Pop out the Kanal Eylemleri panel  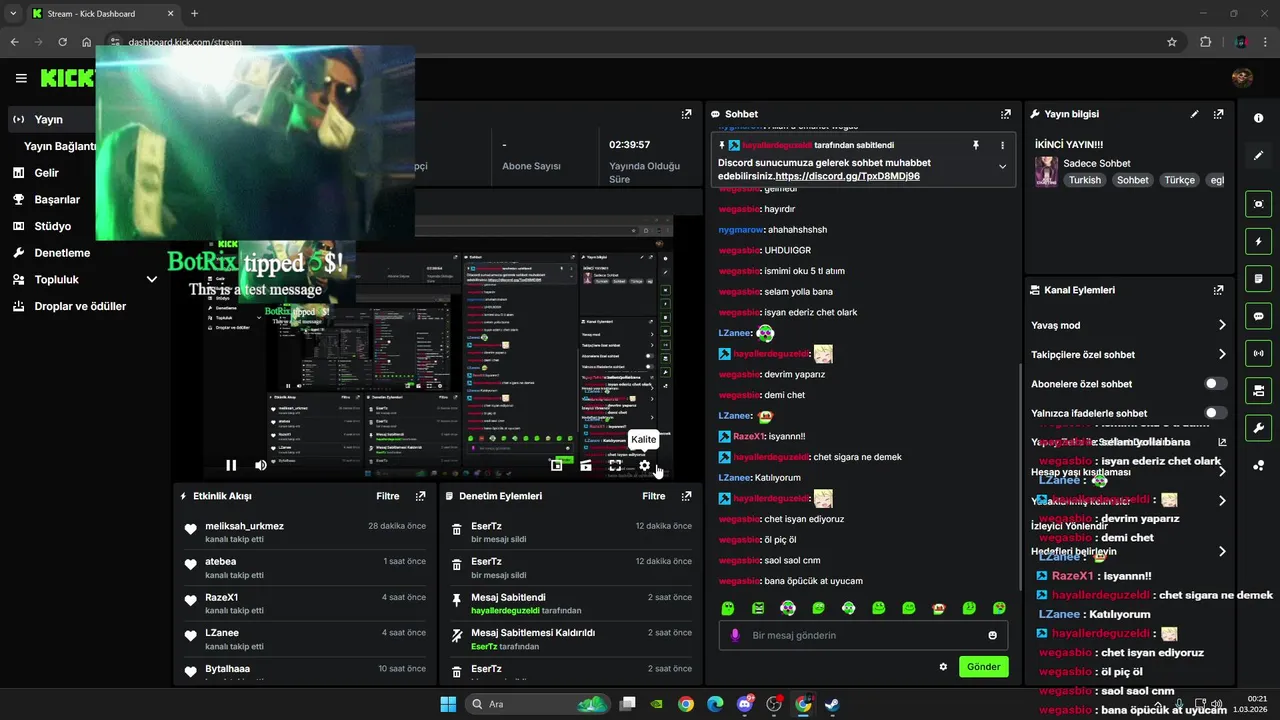1218,290
